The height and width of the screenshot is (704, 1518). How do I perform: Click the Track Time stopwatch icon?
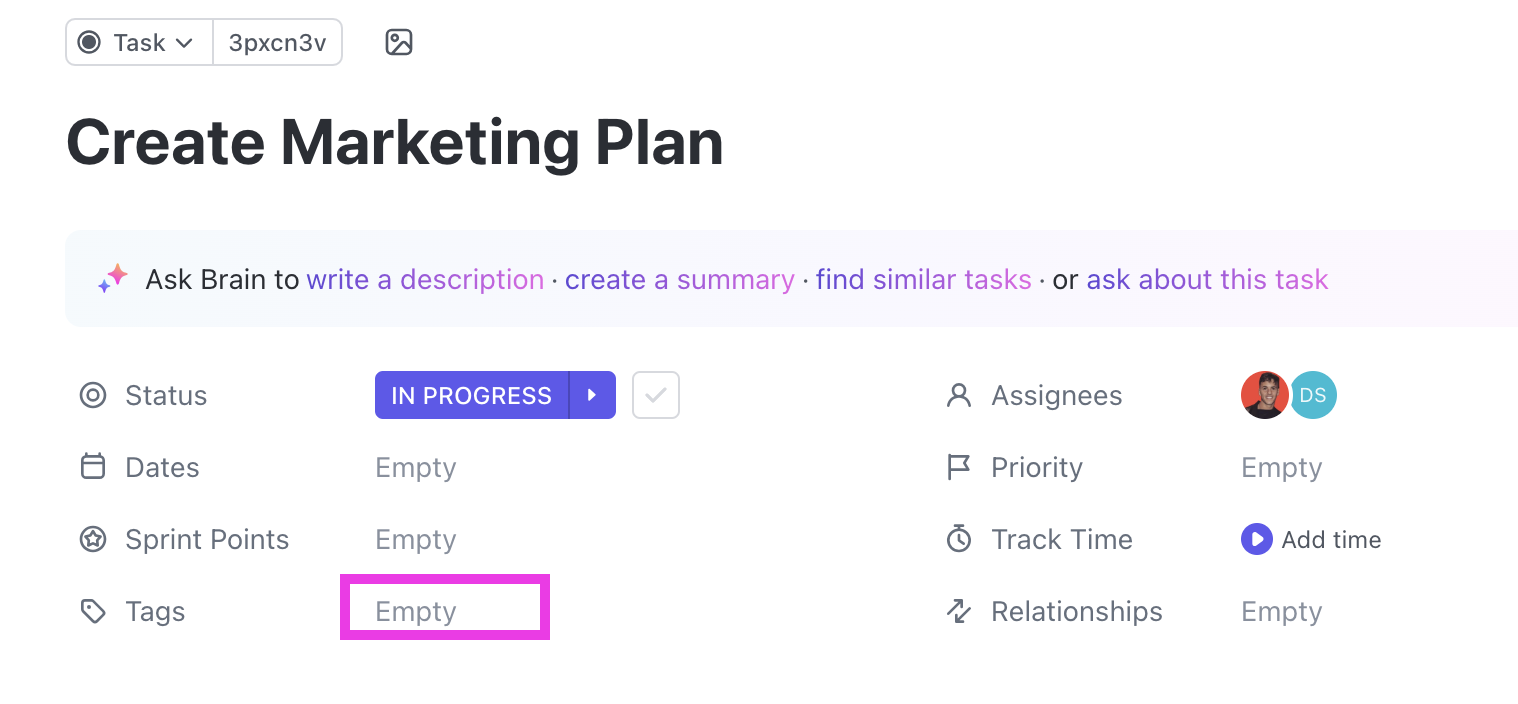click(959, 540)
